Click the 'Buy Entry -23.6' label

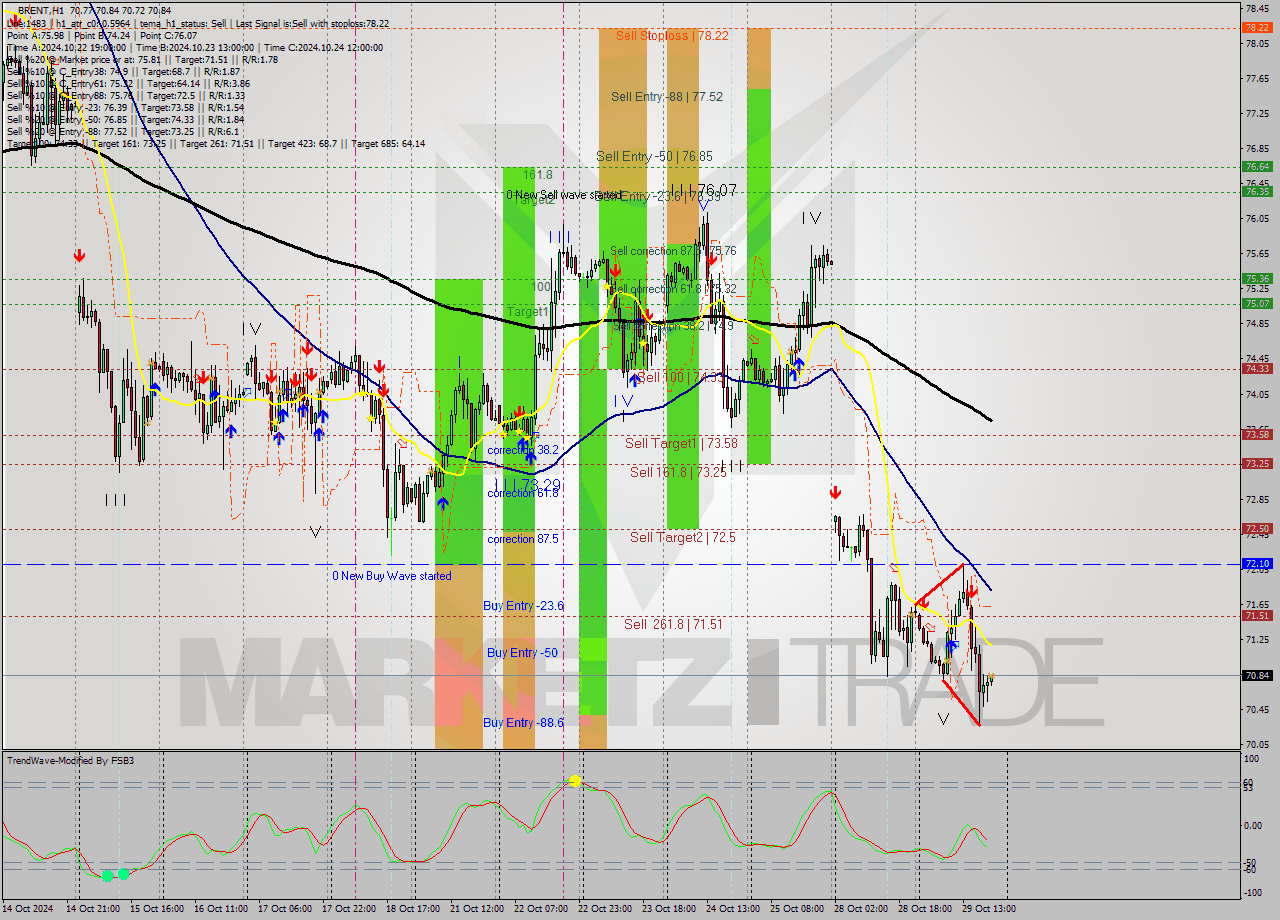click(x=523, y=606)
